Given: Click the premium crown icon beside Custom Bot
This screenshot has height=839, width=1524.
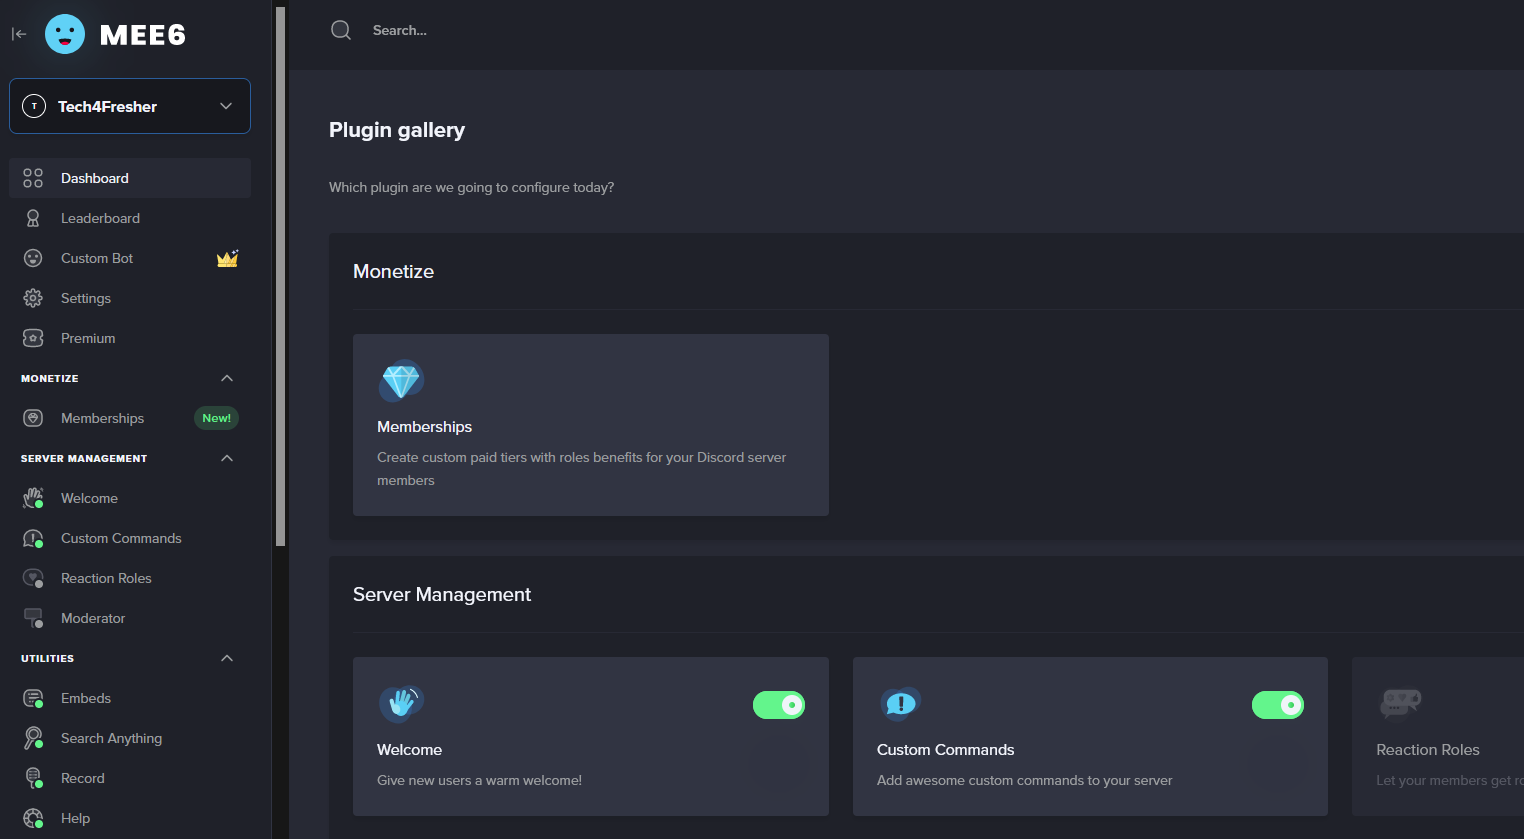Looking at the screenshot, I should click(228, 258).
